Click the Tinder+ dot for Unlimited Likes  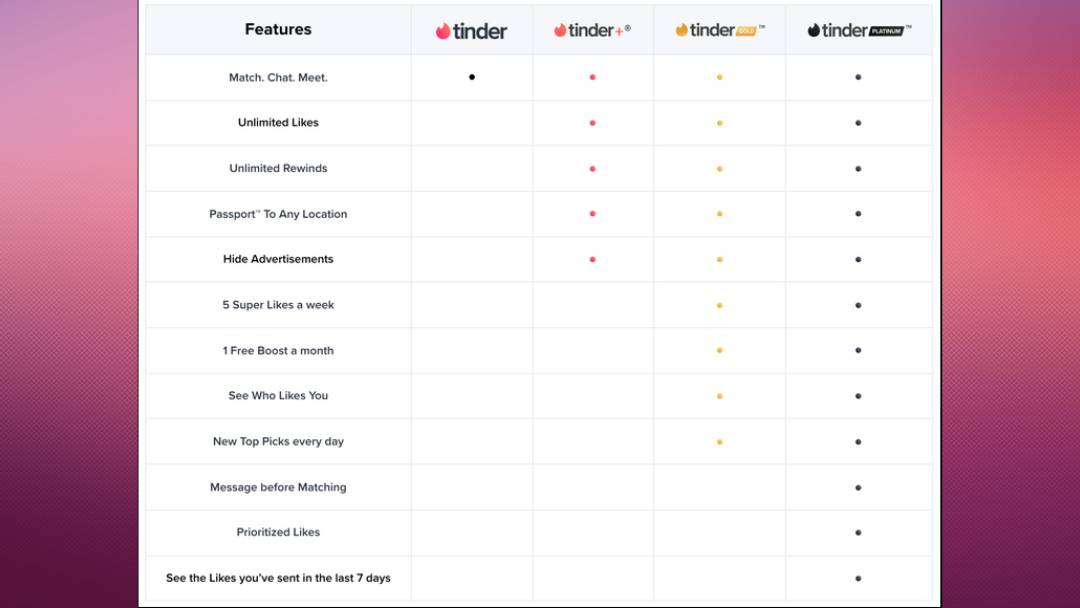592,123
